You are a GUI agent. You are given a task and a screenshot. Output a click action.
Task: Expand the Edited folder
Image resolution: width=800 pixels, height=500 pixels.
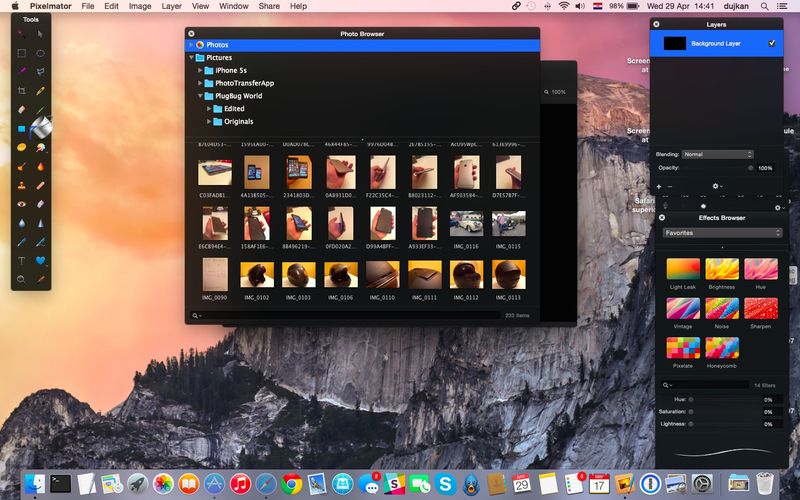[x=209, y=109]
